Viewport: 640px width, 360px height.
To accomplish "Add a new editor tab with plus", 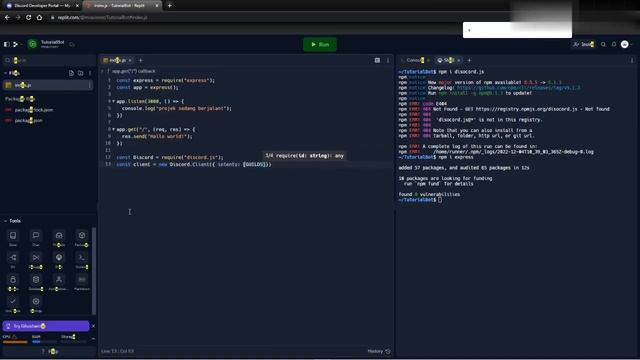I will (140, 60).
